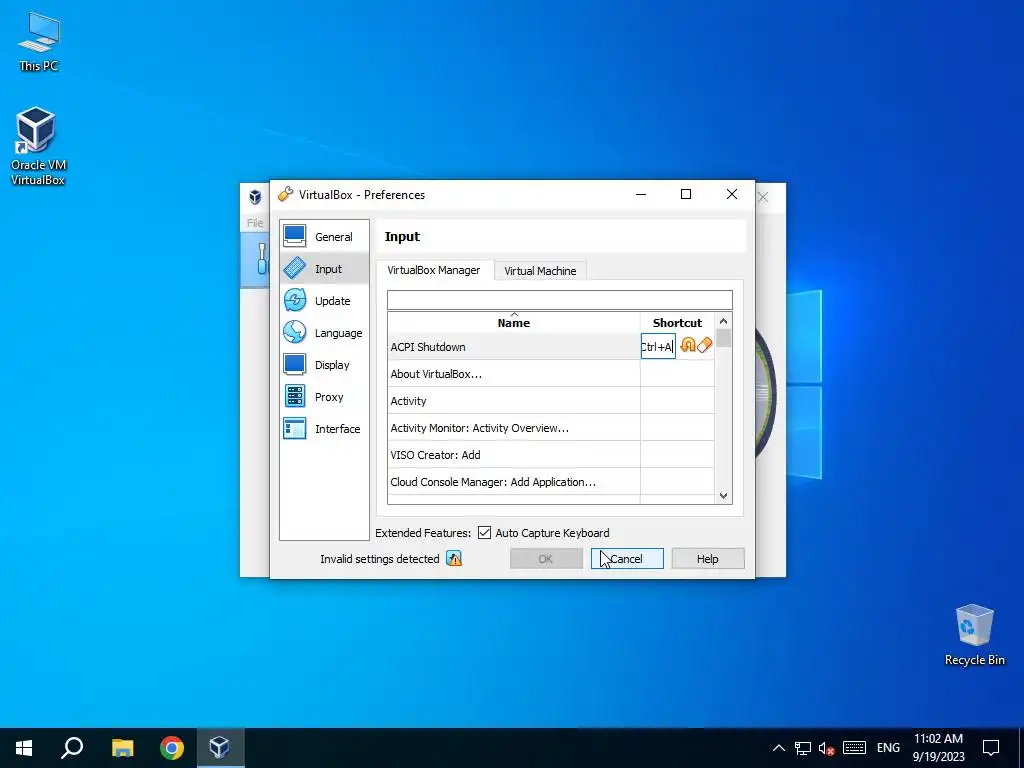Open the Proxy preferences section
The height and width of the screenshot is (768, 1024).
(325, 396)
